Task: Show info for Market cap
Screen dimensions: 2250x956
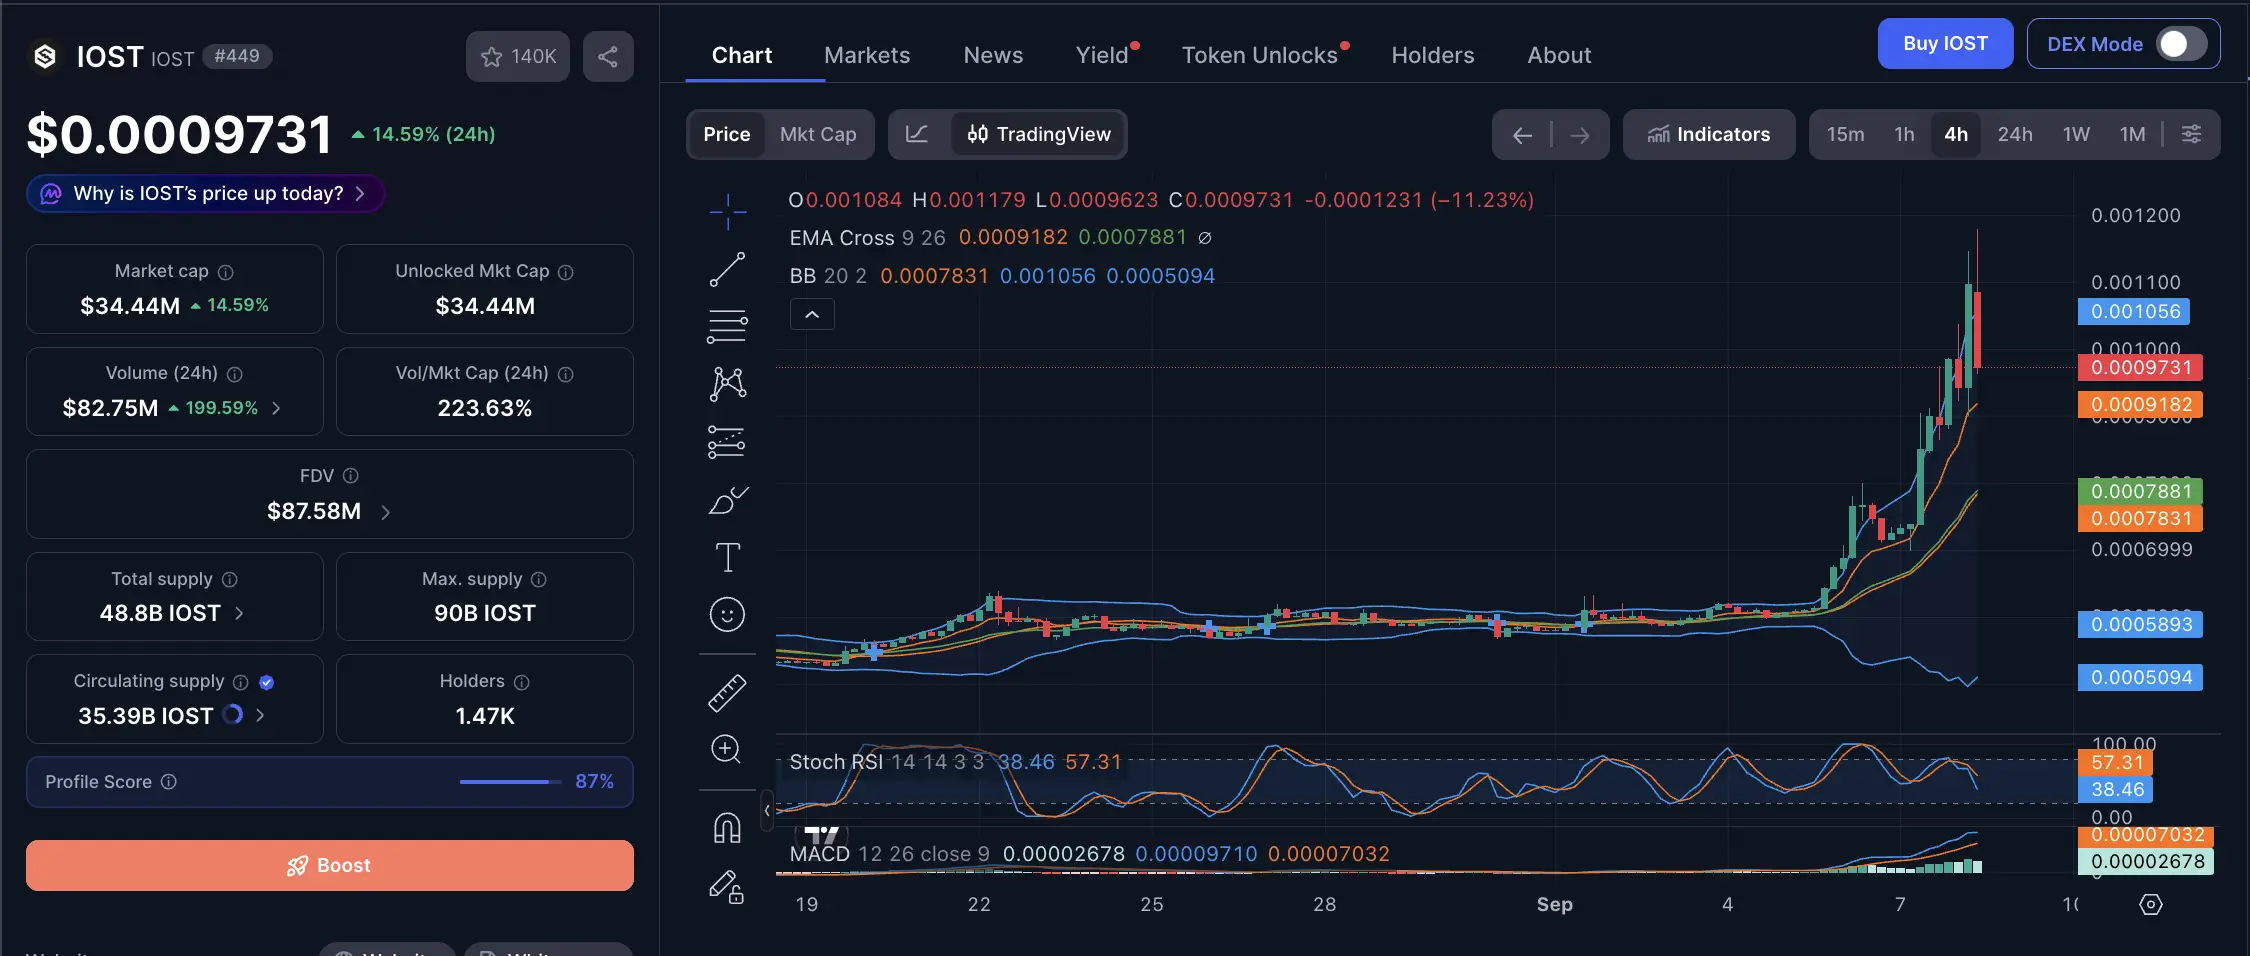Action: pyautogui.click(x=226, y=272)
